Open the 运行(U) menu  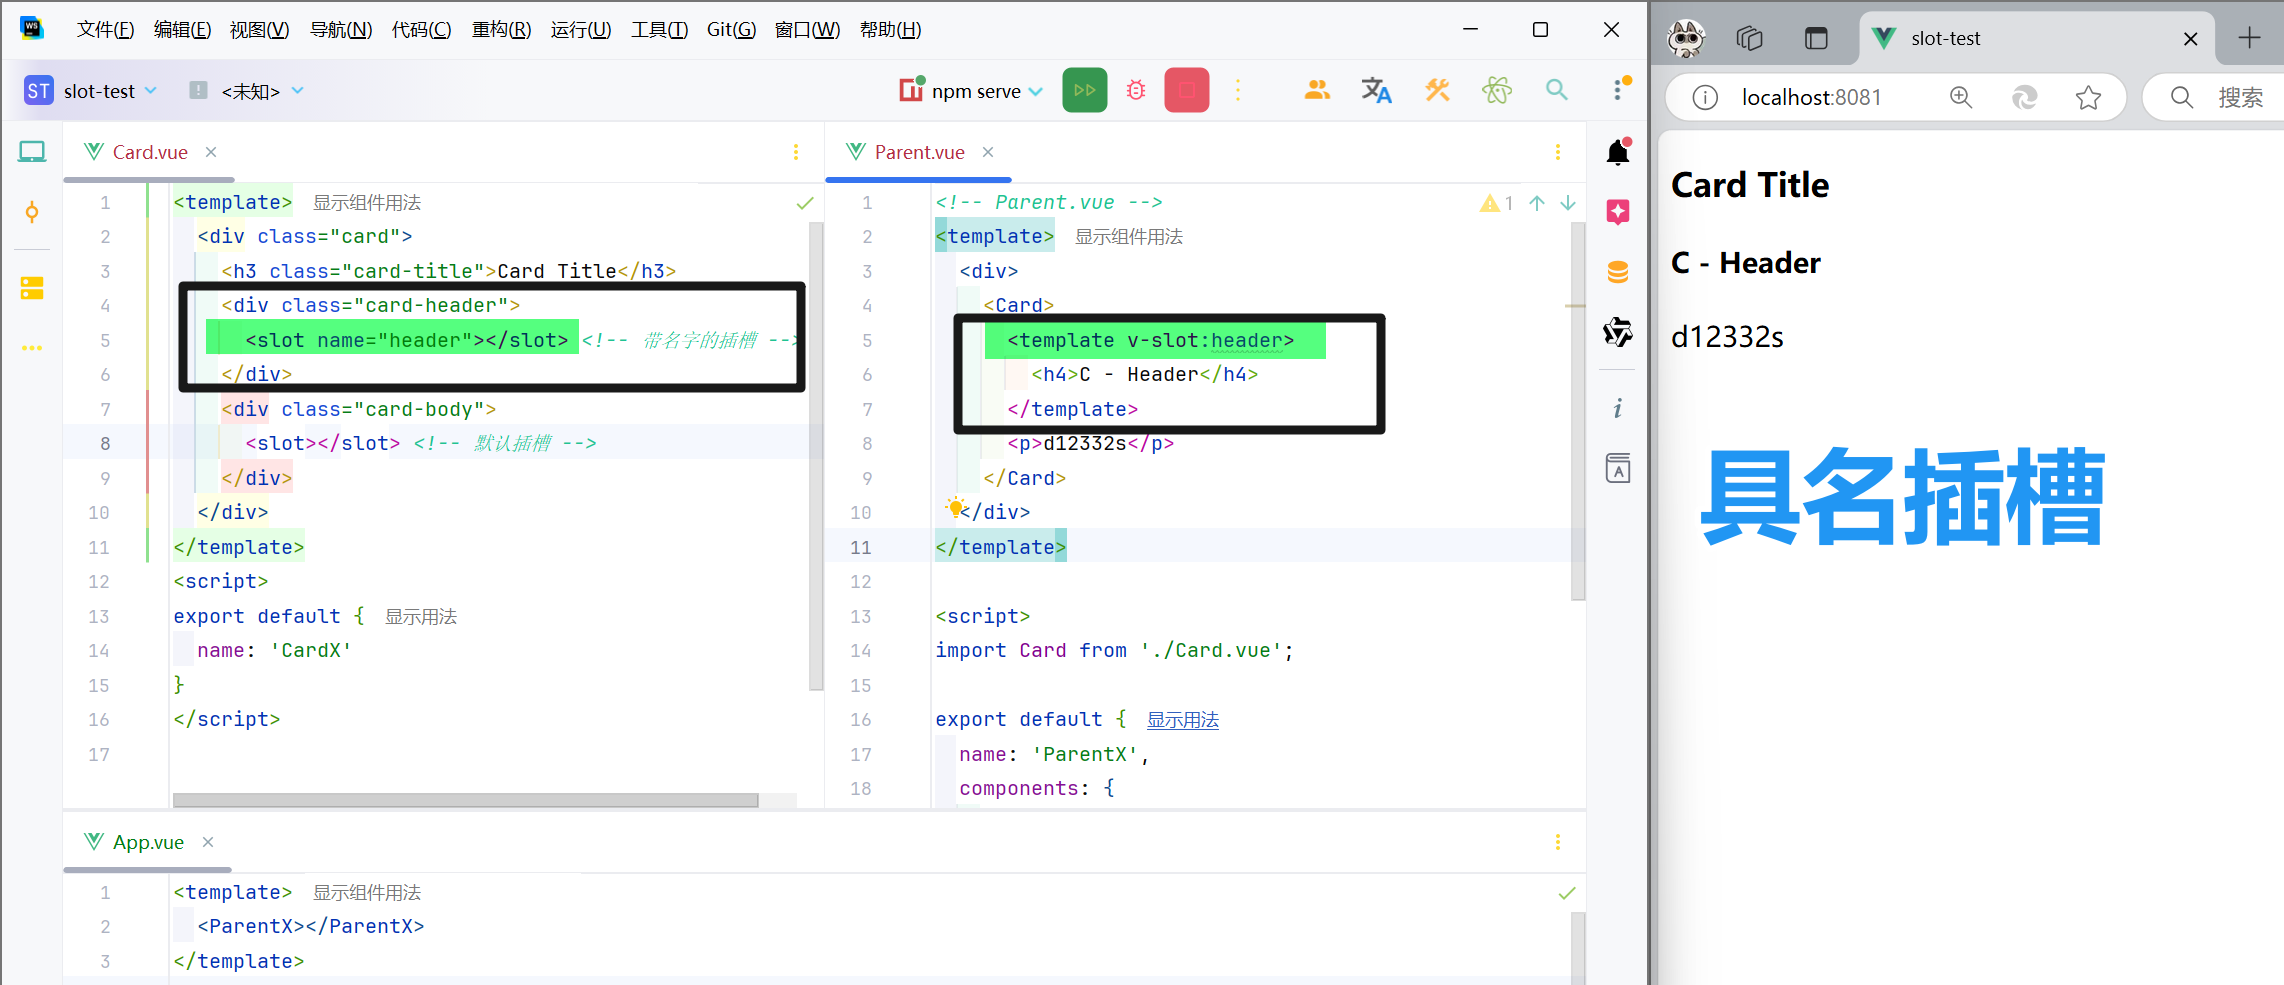580,30
